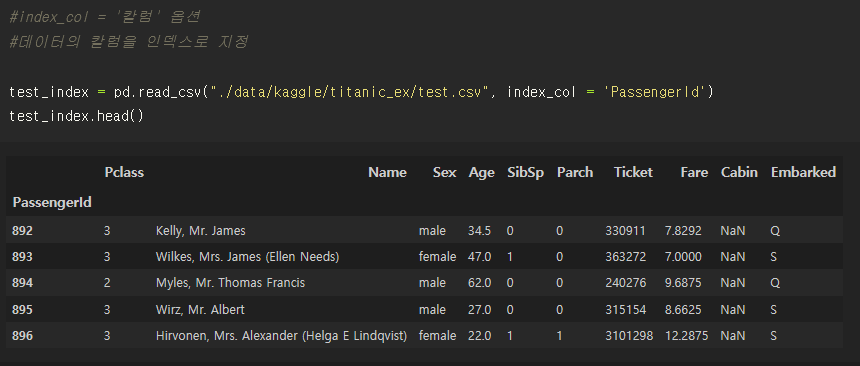Click fare value 8.6625
Image resolution: width=860 pixels, height=366 pixels.
(x=683, y=310)
